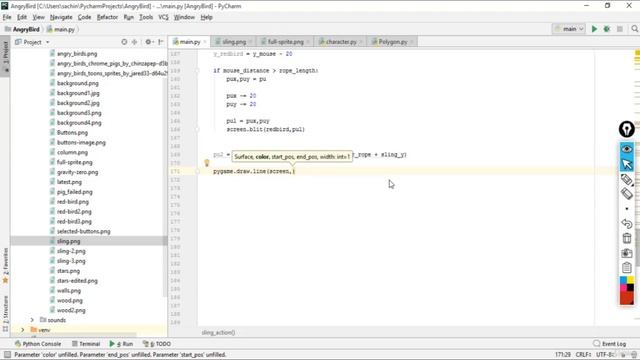Open the 6: TODO tool window
This screenshot has width=640, height=360.
pyautogui.click(x=157, y=344)
